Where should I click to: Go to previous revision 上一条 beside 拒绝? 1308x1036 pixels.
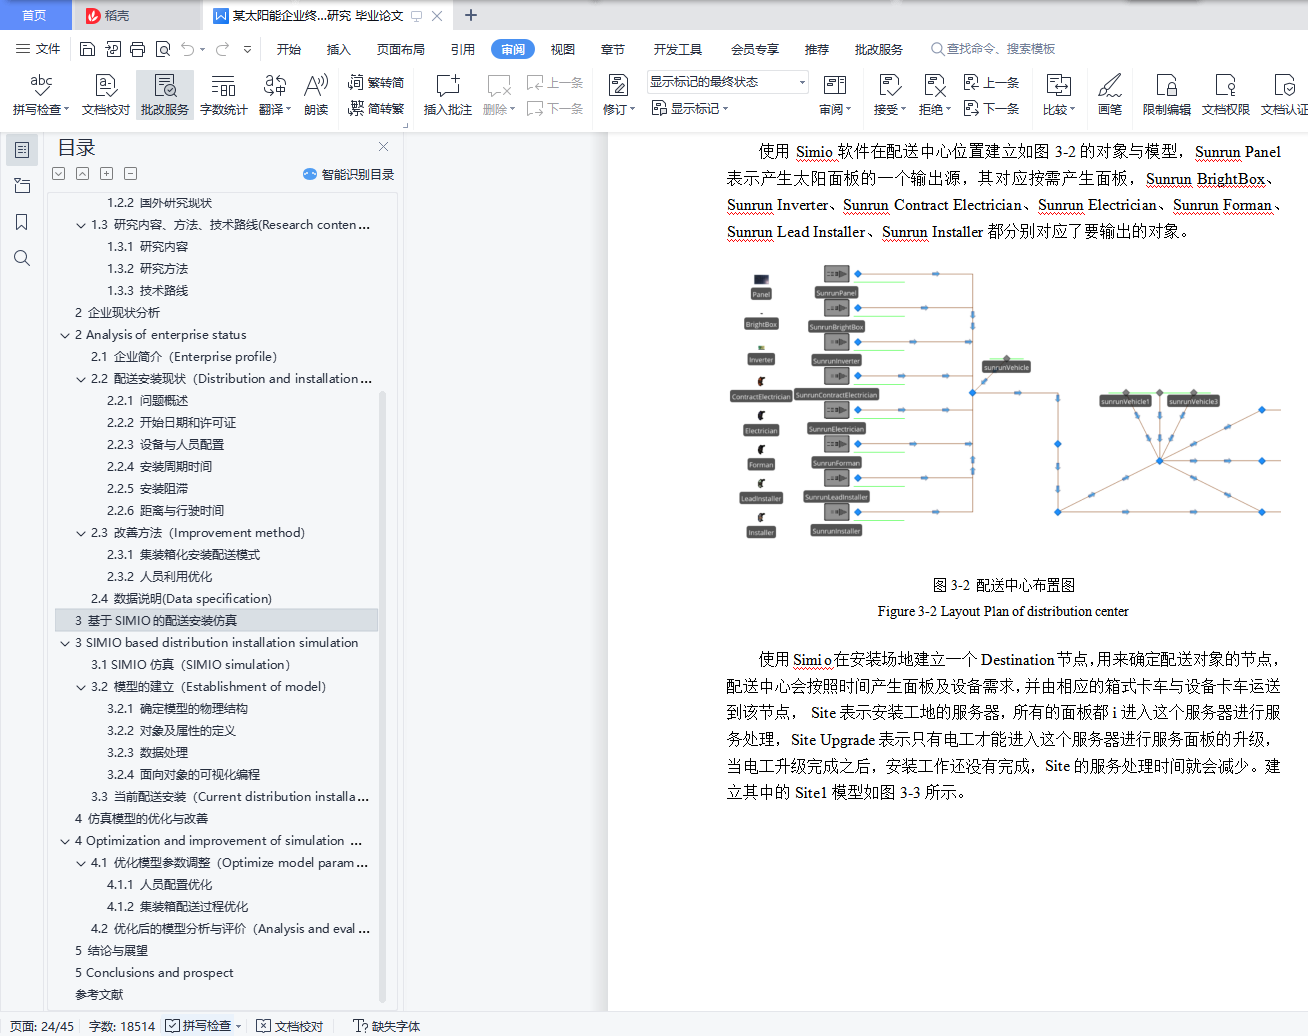pyautogui.click(x=991, y=83)
